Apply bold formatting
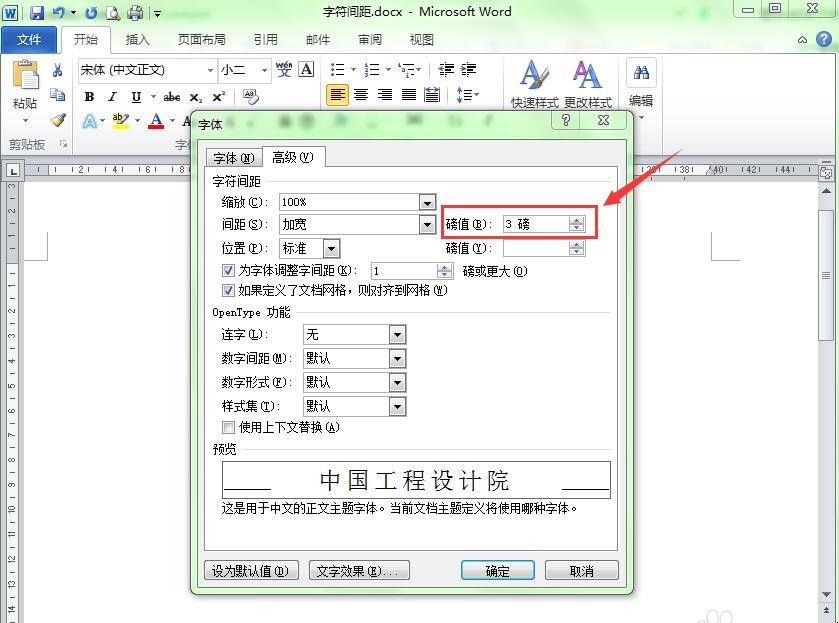This screenshot has height=623, width=839. point(88,97)
